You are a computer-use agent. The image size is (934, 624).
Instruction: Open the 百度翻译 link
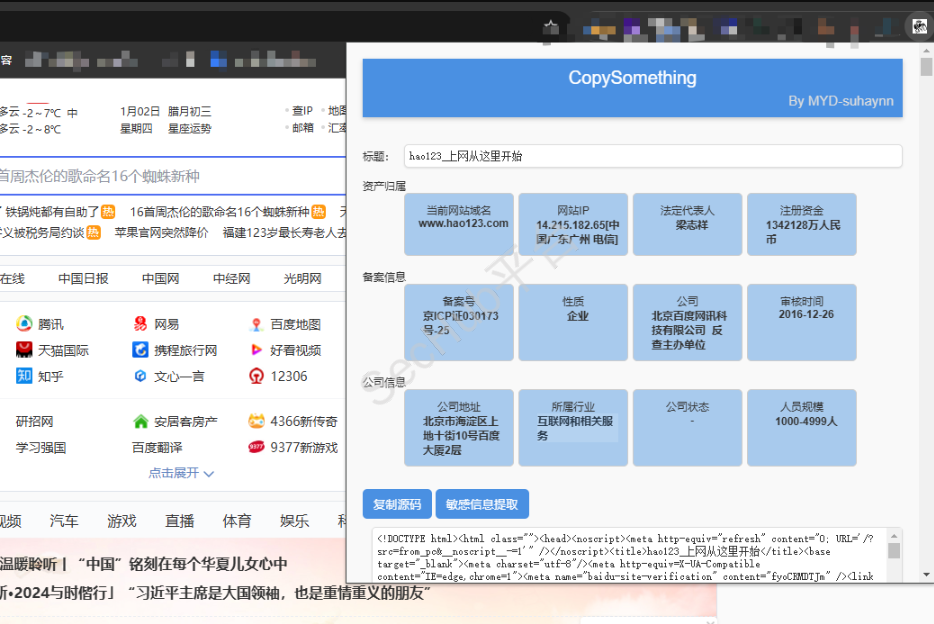[x=157, y=447]
